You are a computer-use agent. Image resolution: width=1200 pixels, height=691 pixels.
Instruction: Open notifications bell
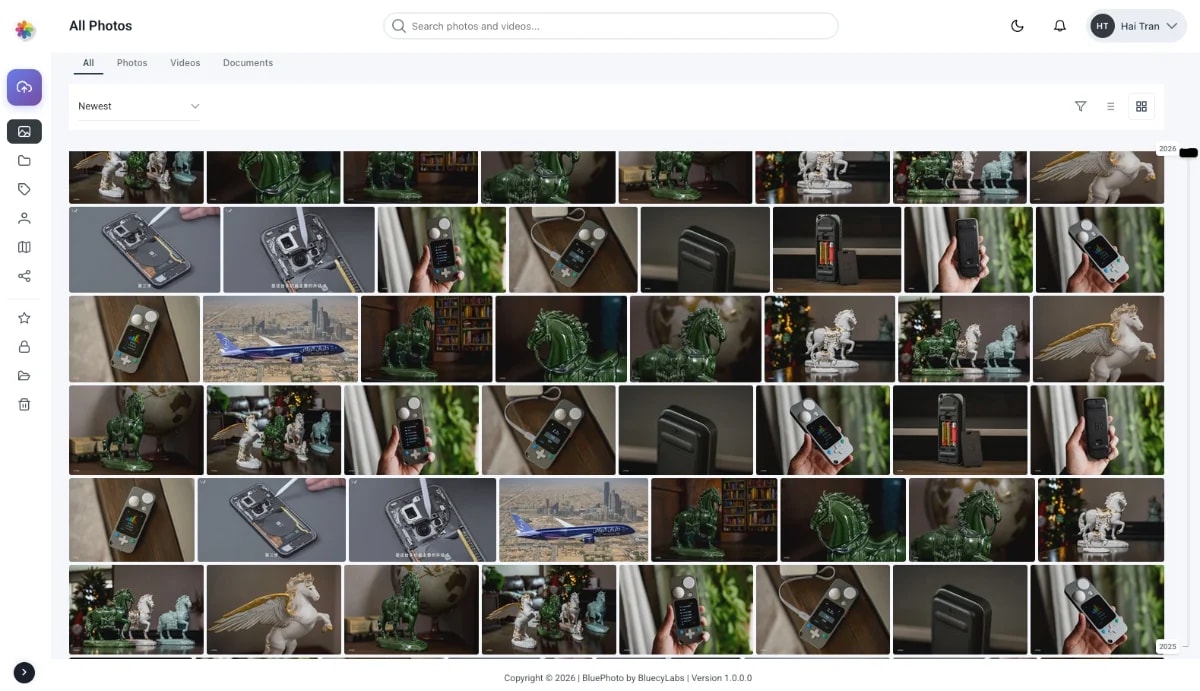click(x=1060, y=26)
